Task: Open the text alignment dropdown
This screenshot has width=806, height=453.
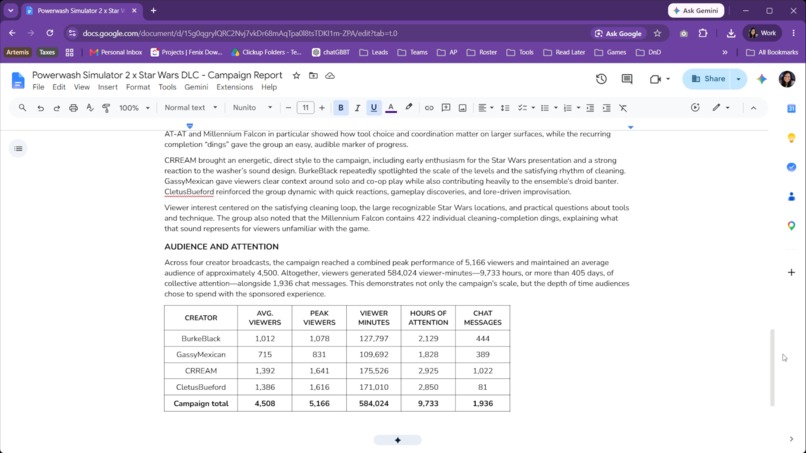Action: pos(486,108)
